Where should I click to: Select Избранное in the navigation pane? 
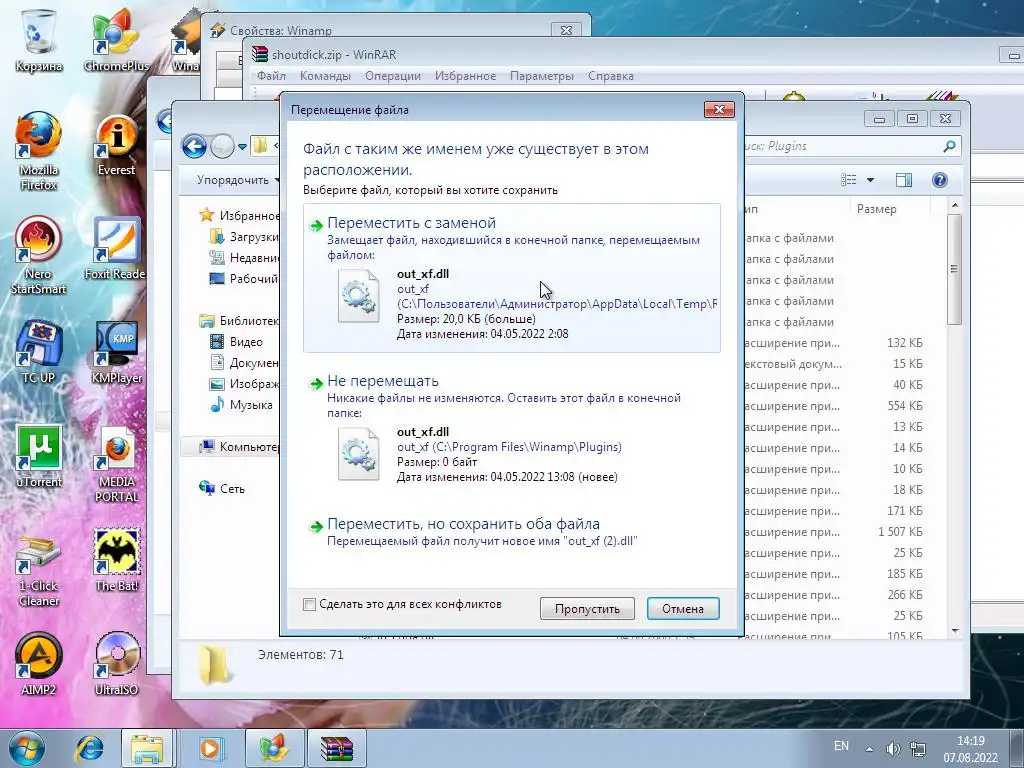coord(239,216)
